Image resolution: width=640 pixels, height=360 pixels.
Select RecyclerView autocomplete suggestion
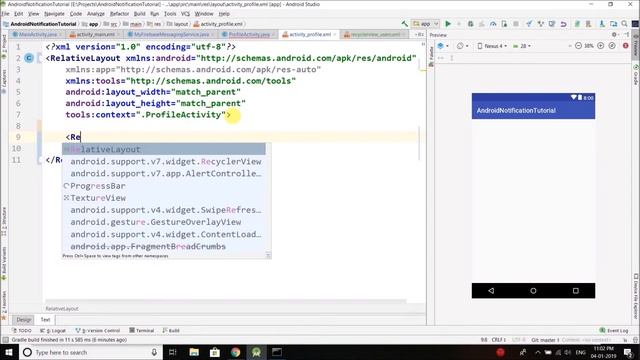click(x=164, y=162)
